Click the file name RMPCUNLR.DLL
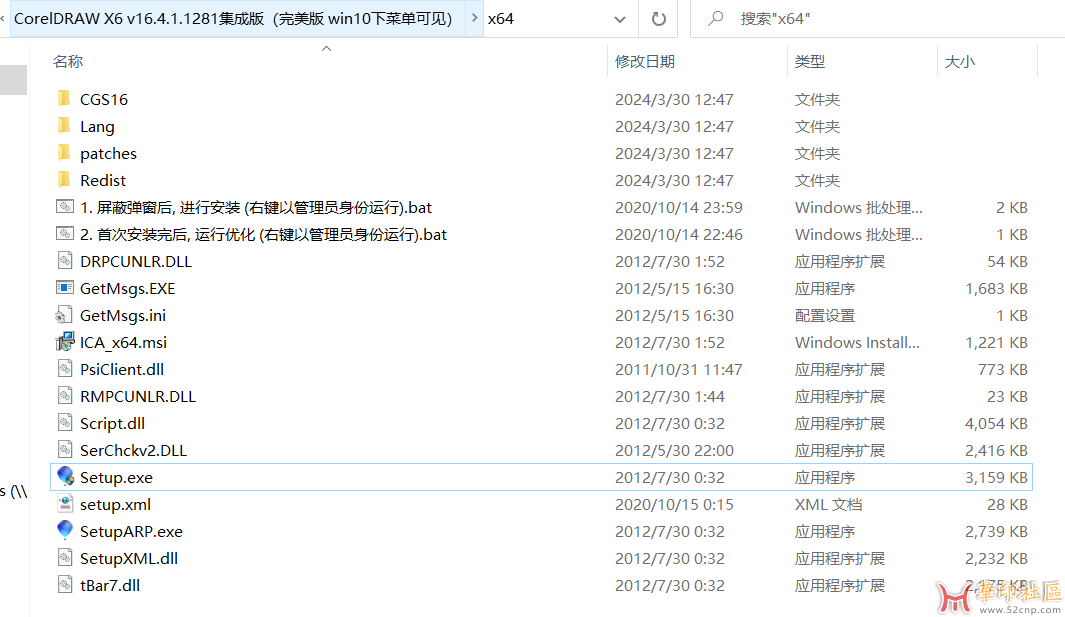Screen dimensions: 1065x617 (138, 396)
